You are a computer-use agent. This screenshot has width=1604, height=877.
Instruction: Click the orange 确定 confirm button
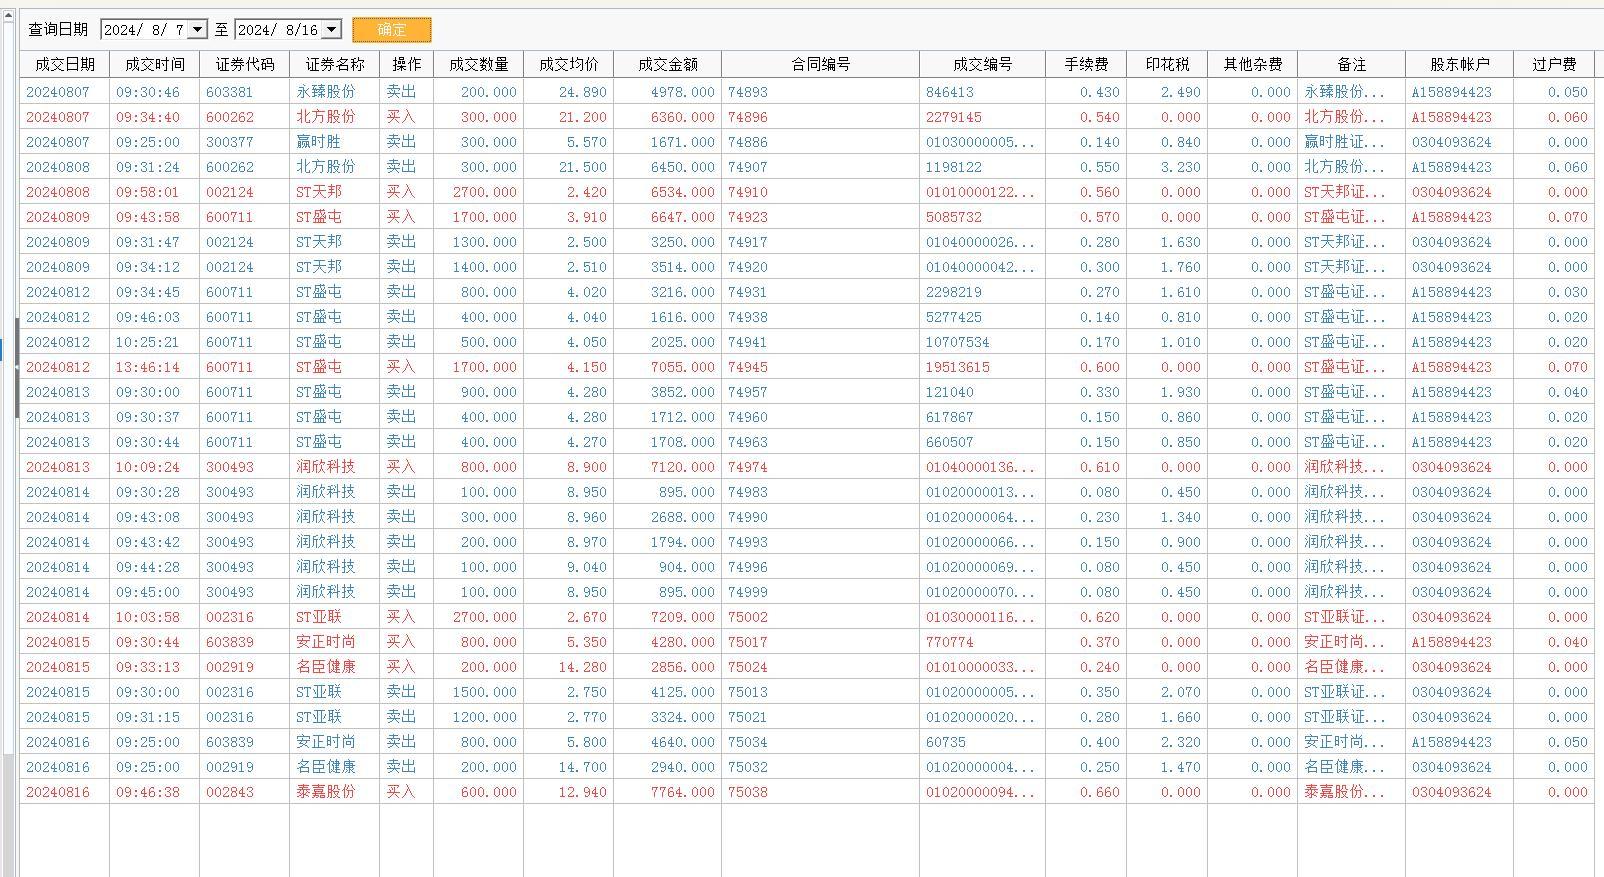pyautogui.click(x=392, y=30)
